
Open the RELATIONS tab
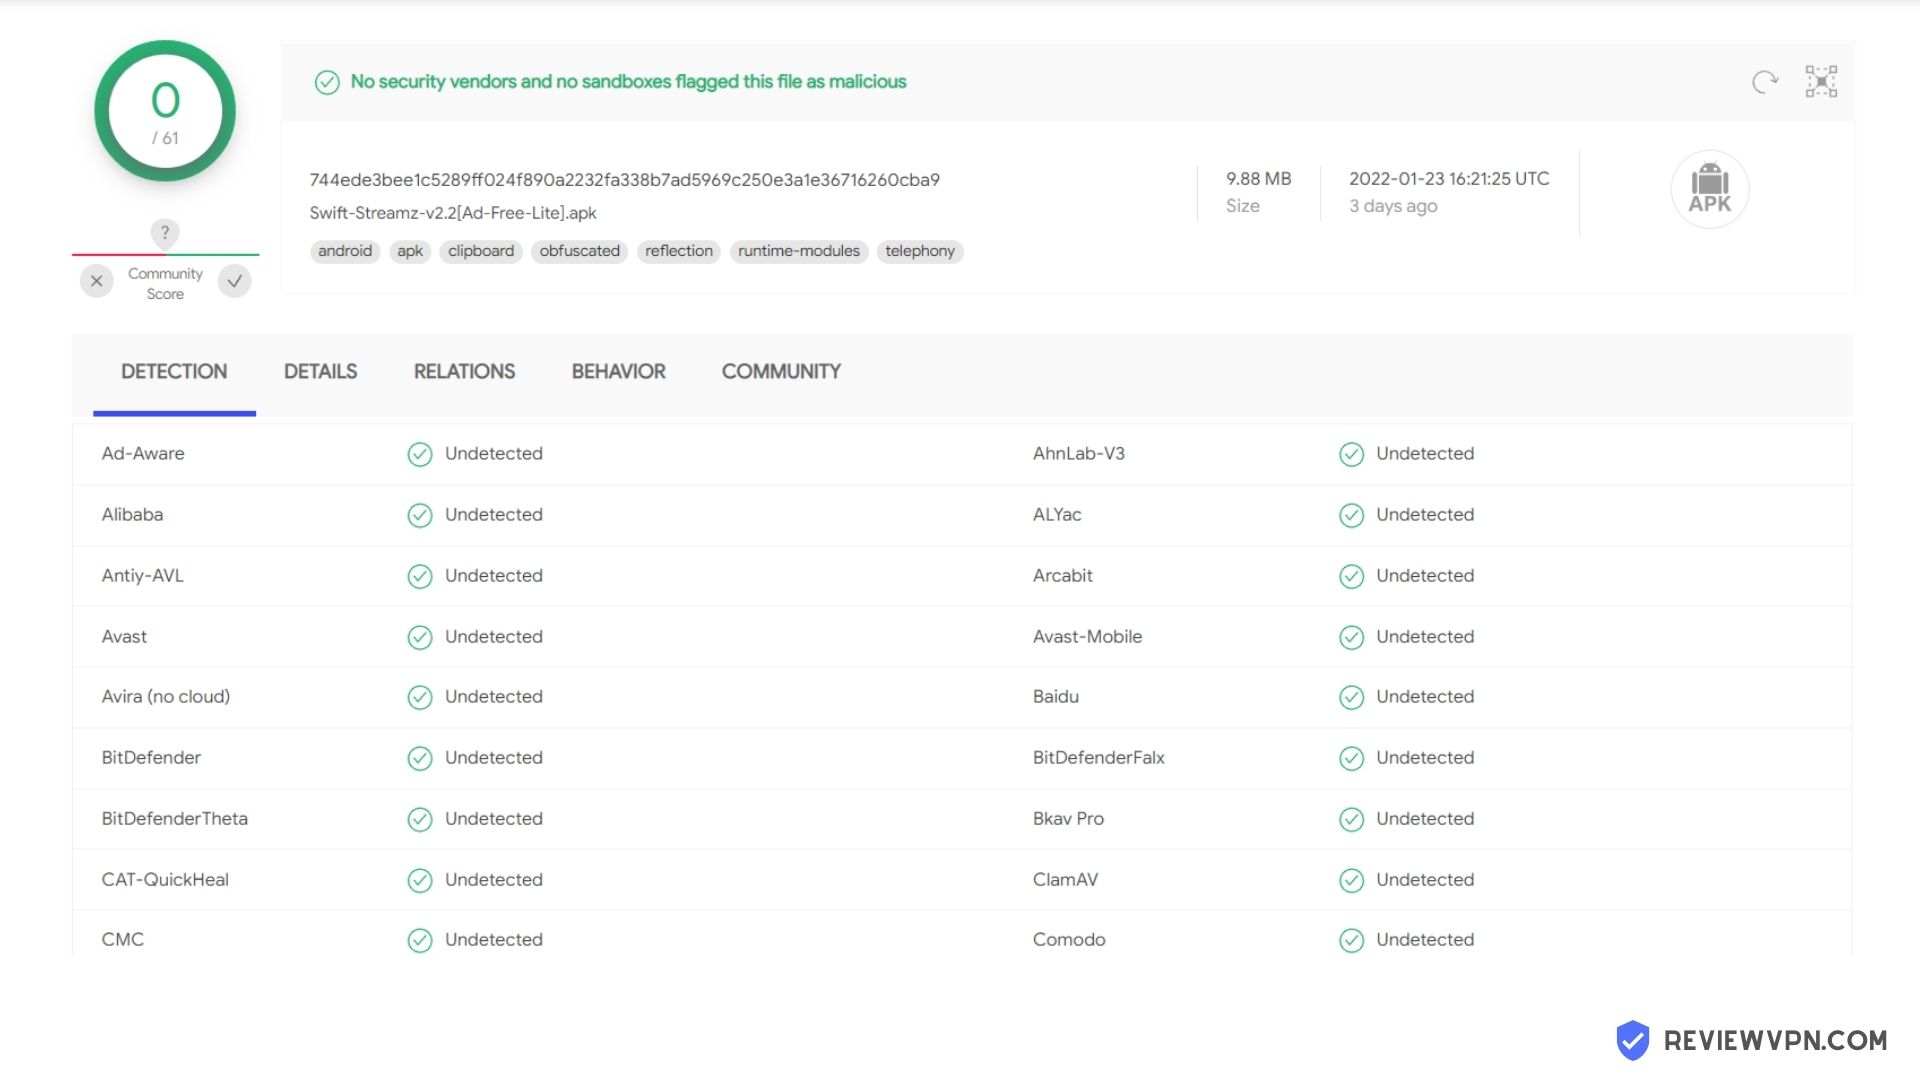464,372
